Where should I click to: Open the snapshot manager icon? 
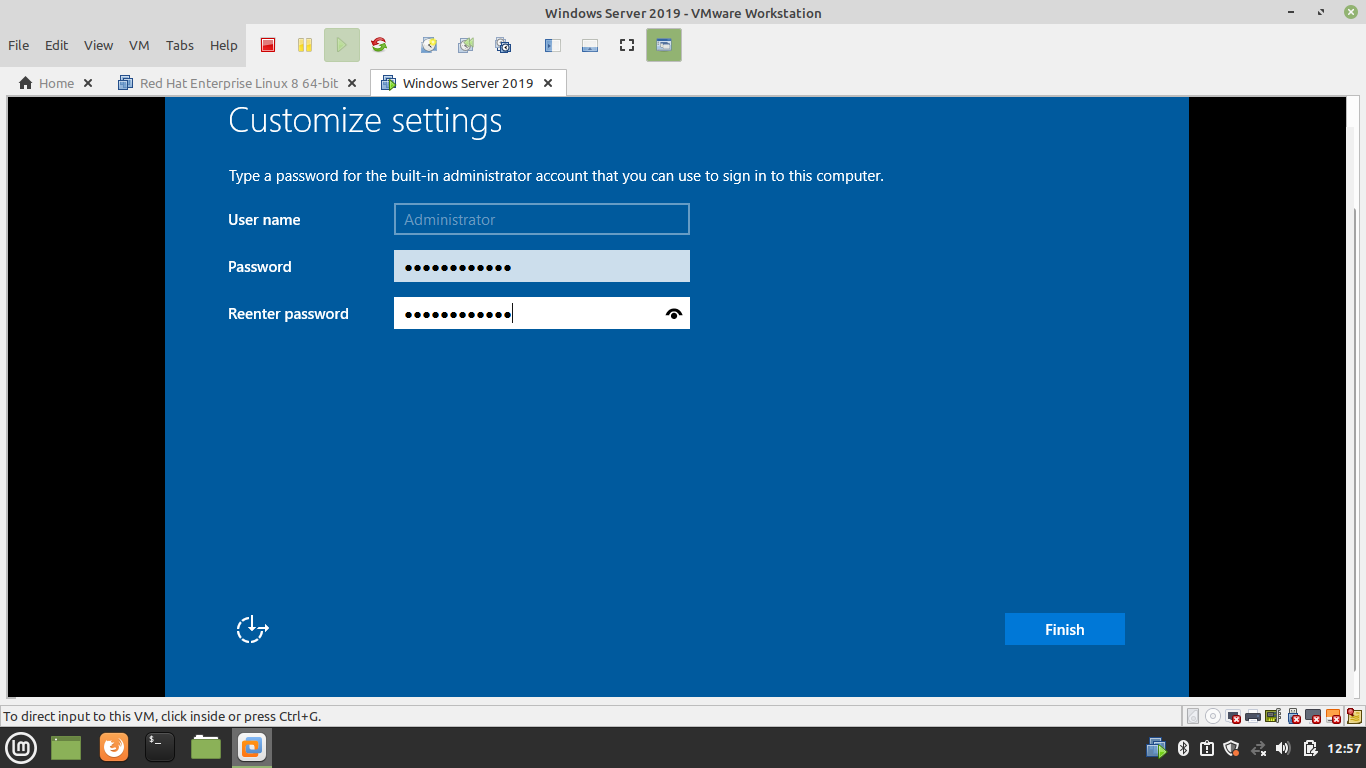(x=503, y=45)
